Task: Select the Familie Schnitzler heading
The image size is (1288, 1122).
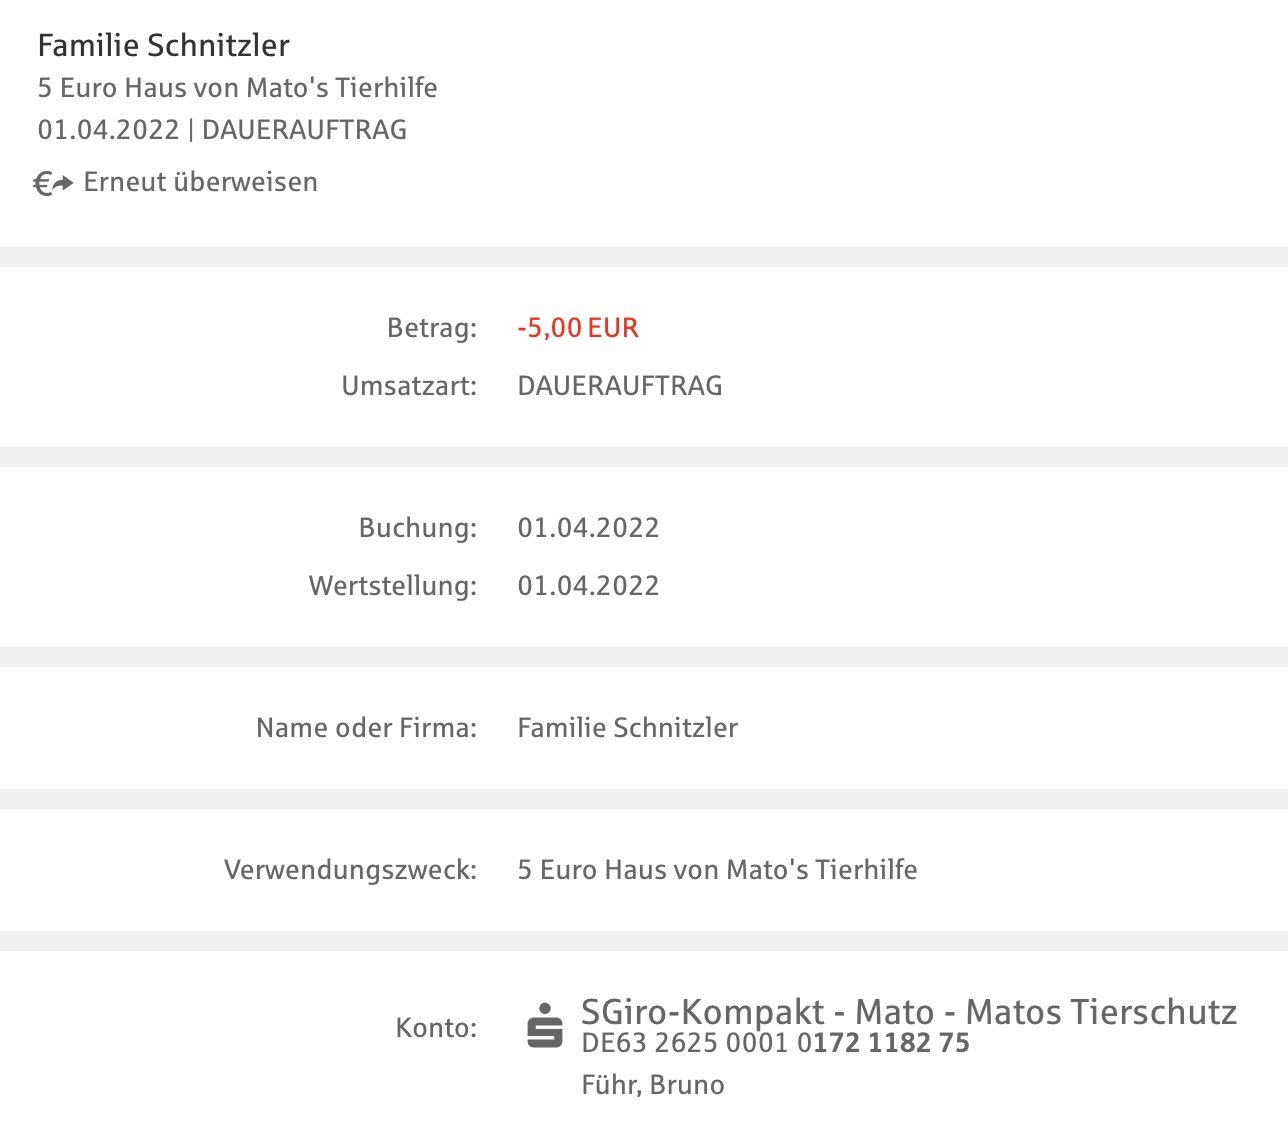Action: pyautogui.click(x=164, y=45)
